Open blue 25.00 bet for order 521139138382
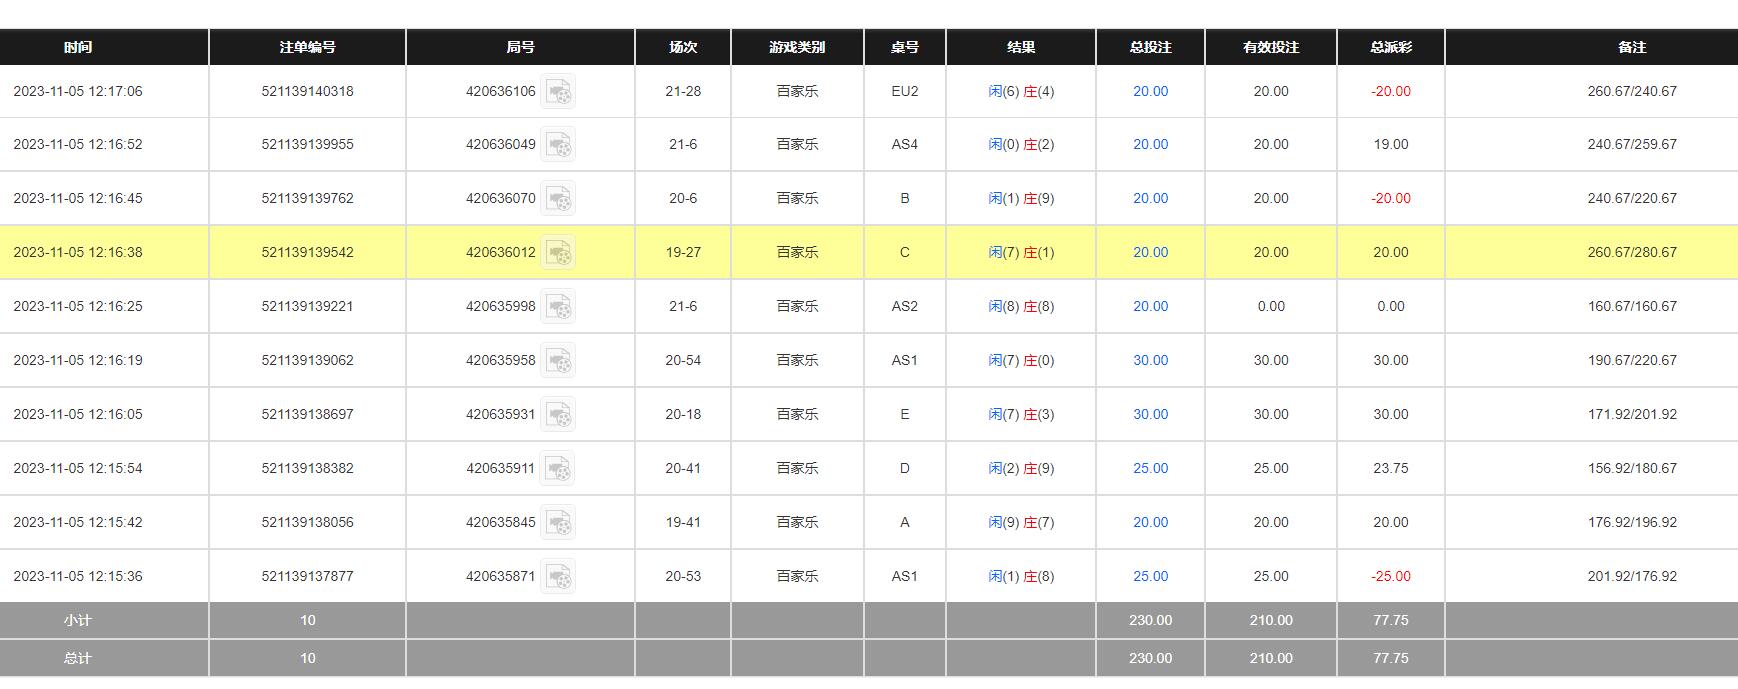This screenshot has height=689, width=1738. tap(1150, 468)
